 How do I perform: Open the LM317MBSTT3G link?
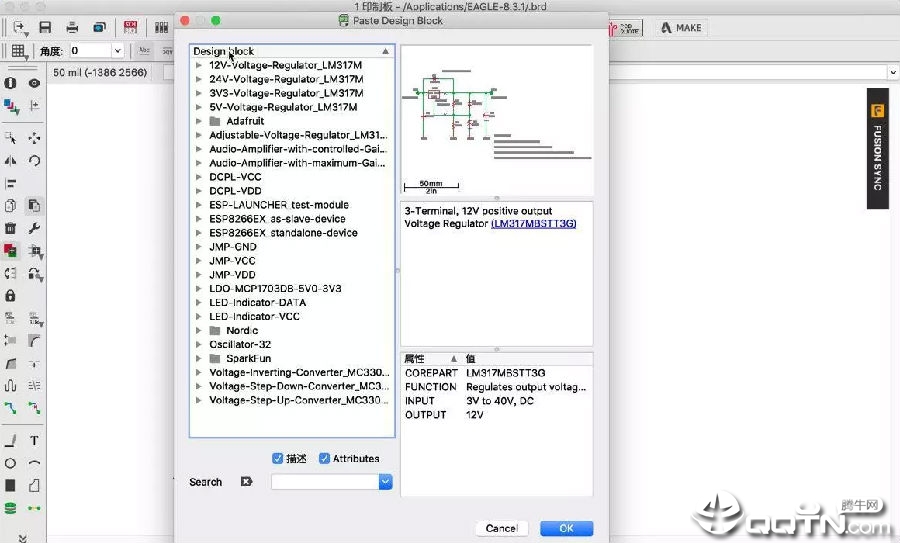click(534, 224)
